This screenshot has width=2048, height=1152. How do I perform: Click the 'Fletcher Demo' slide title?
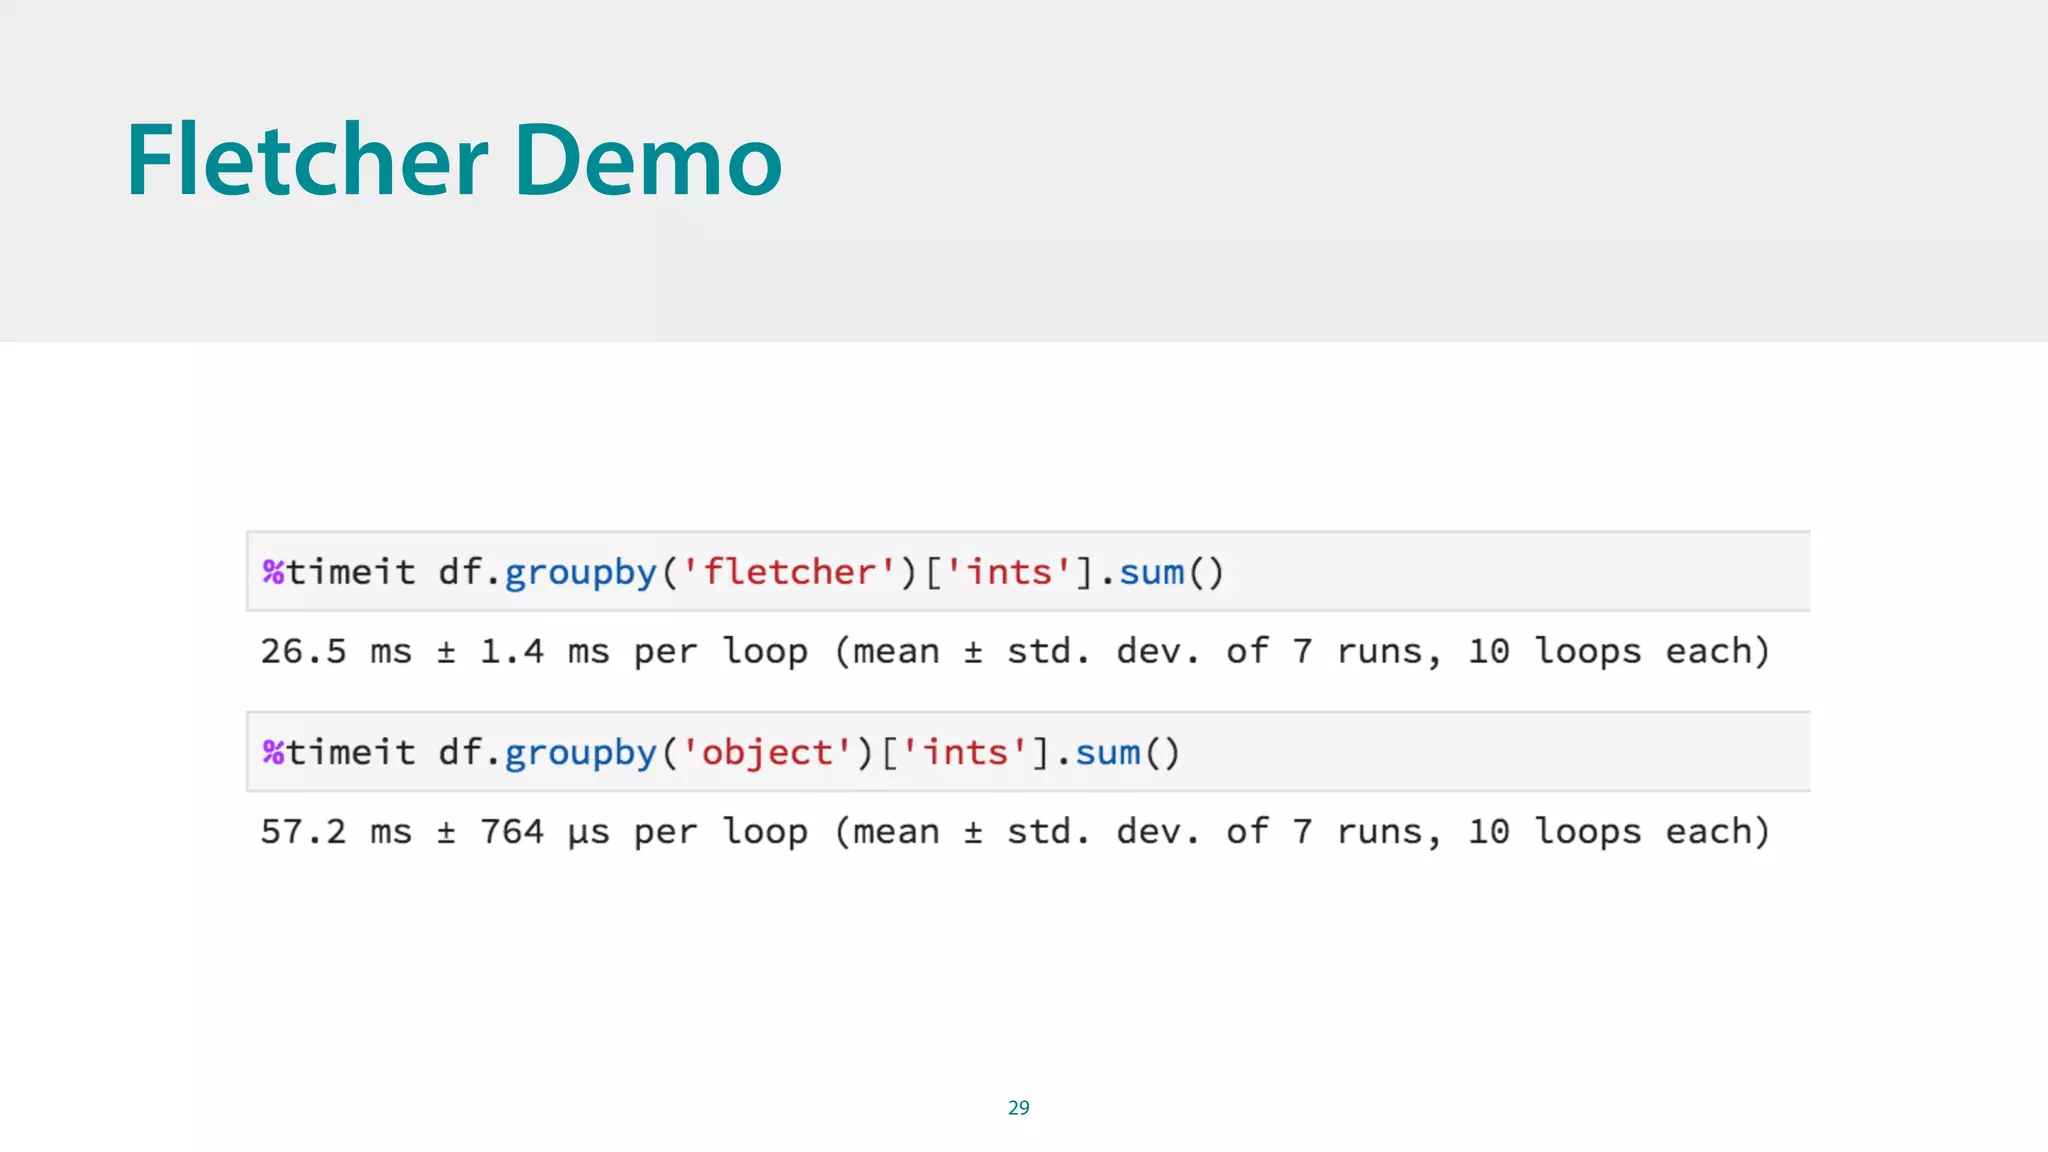(x=453, y=160)
